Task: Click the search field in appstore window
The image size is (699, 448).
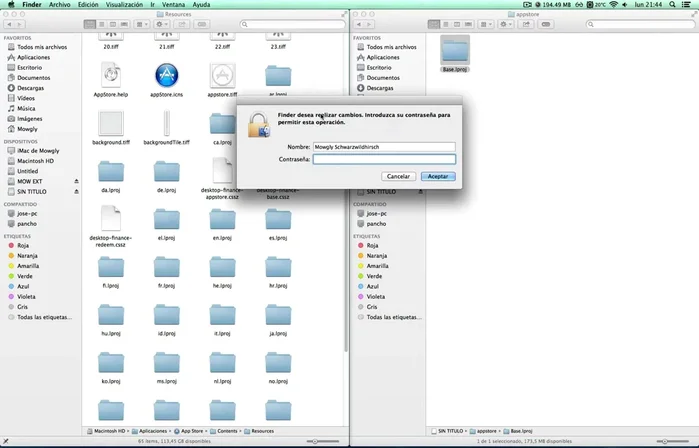Action: point(640,25)
